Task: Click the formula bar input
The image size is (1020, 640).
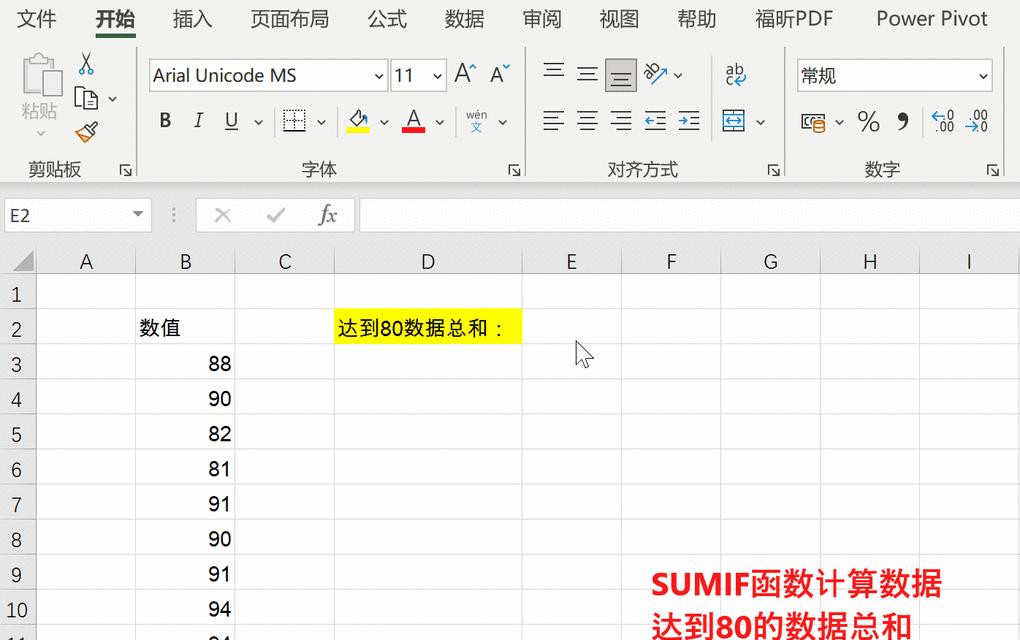Action: pyautogui.click(x=690, y=215)
